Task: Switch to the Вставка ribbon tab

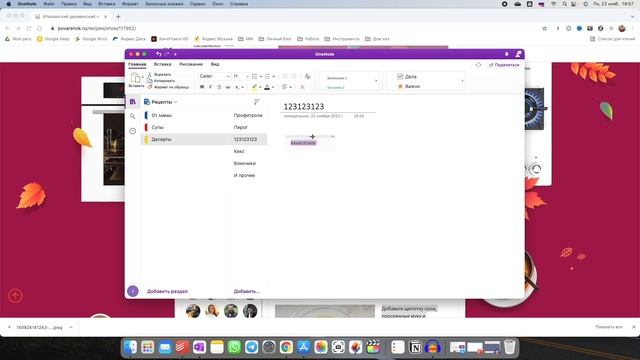Action: (x=162, y=64)
